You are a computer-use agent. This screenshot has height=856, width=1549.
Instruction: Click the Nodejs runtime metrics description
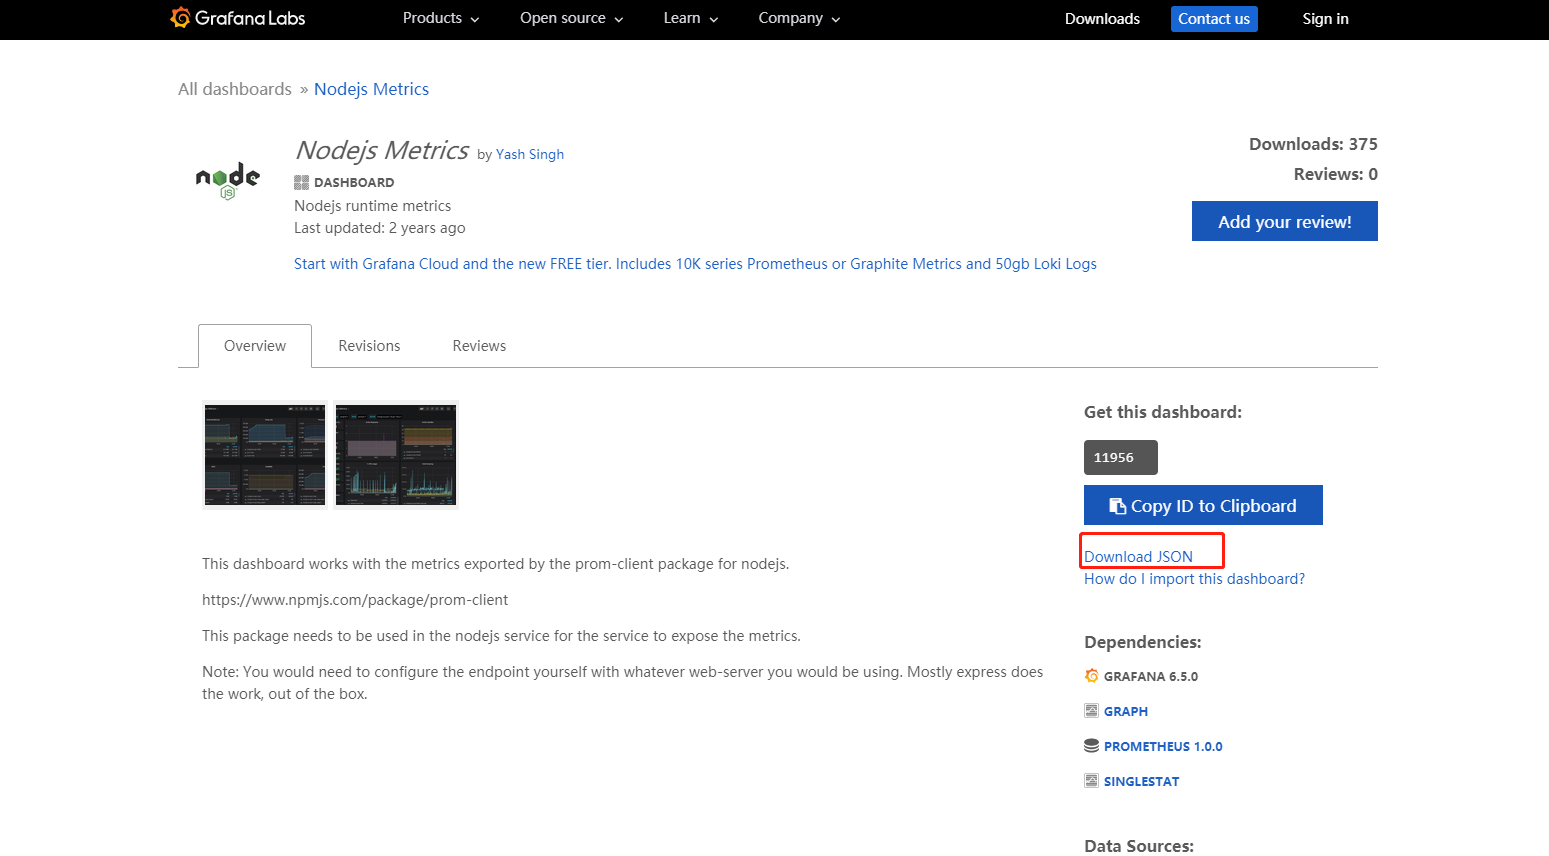pos(372,206)
